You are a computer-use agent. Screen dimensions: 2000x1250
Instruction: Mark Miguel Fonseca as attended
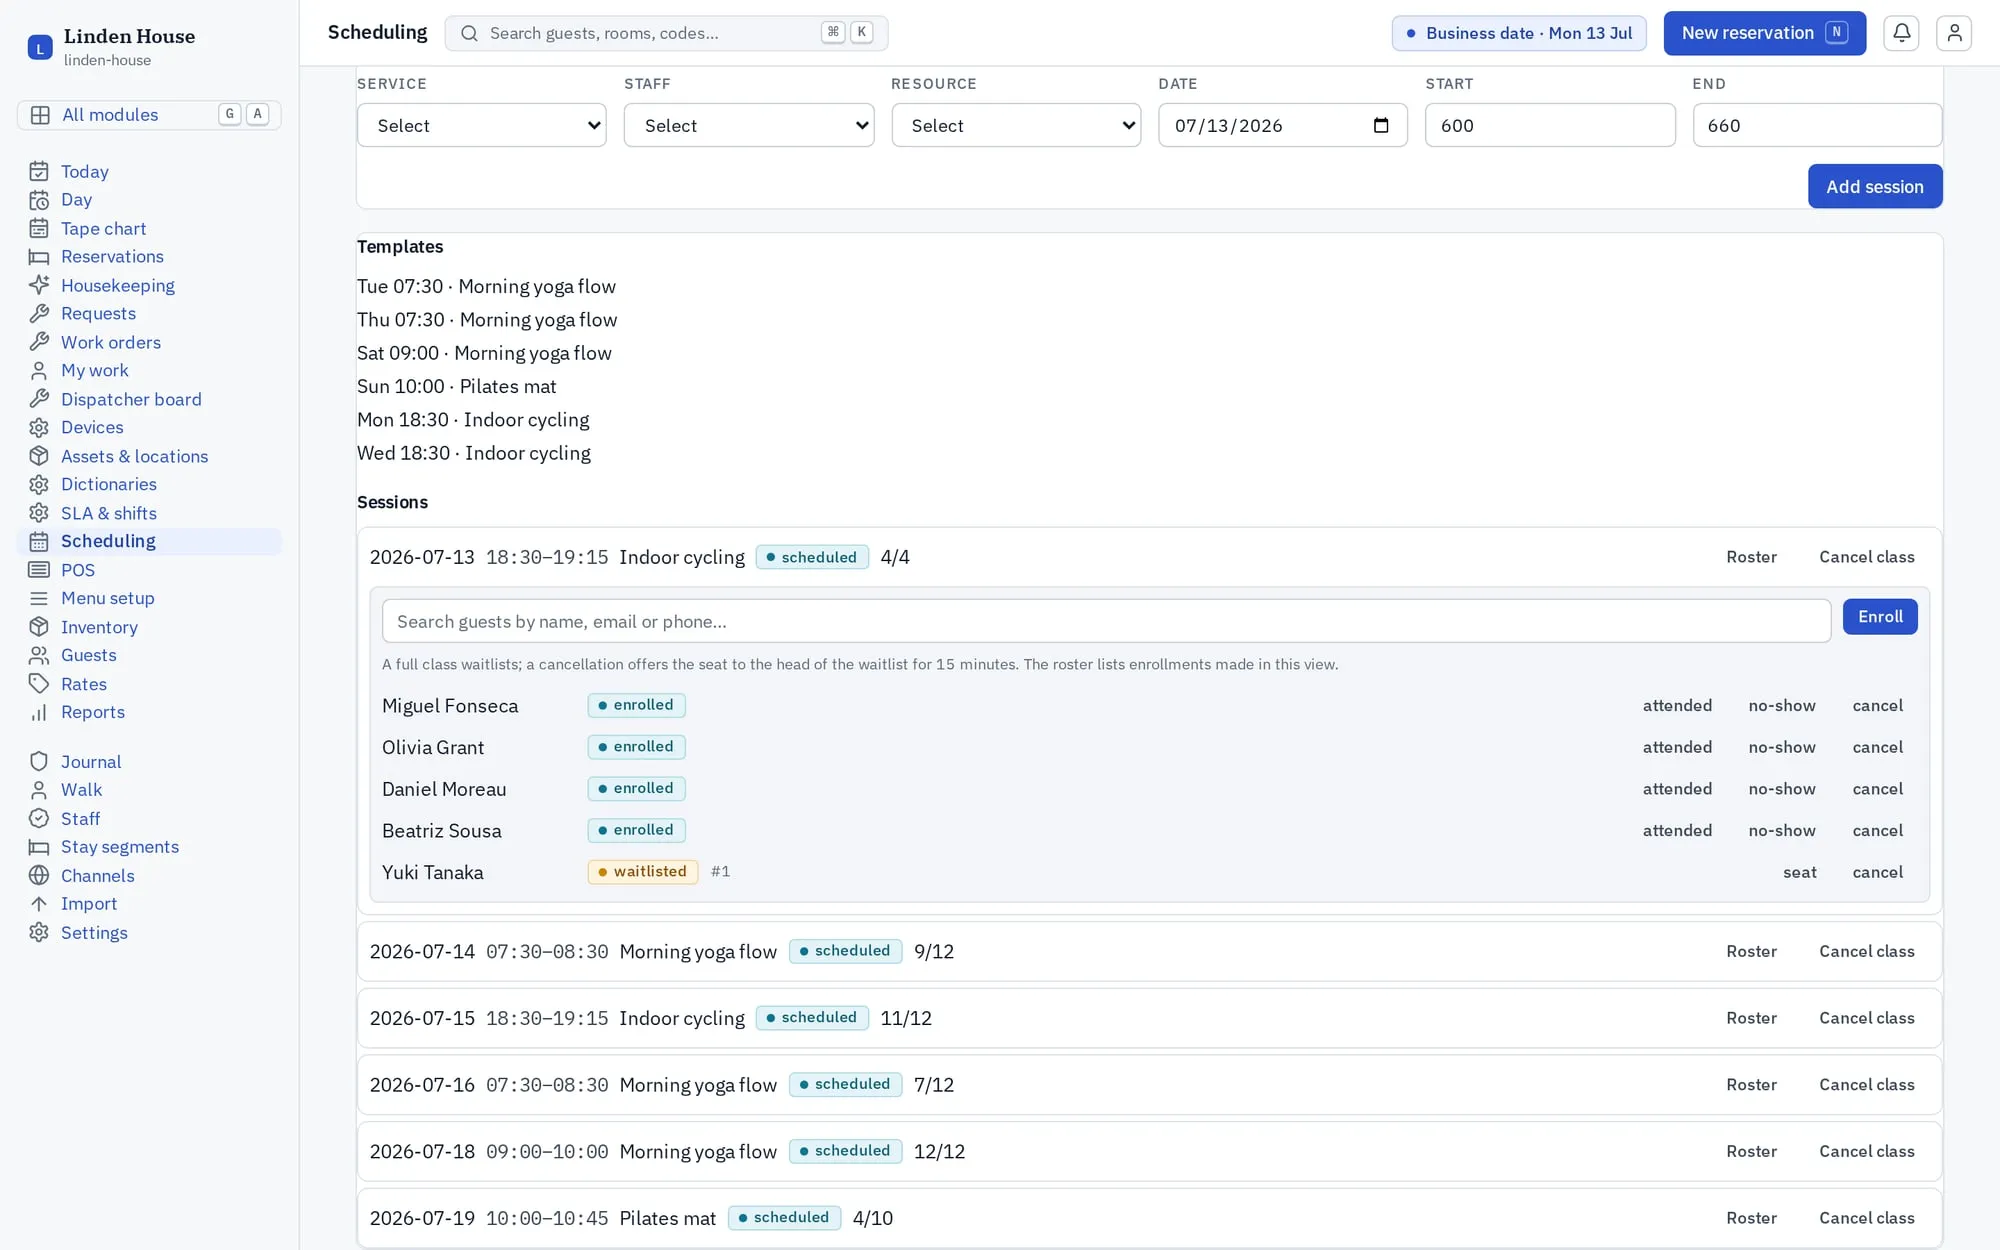point(1677,705)
